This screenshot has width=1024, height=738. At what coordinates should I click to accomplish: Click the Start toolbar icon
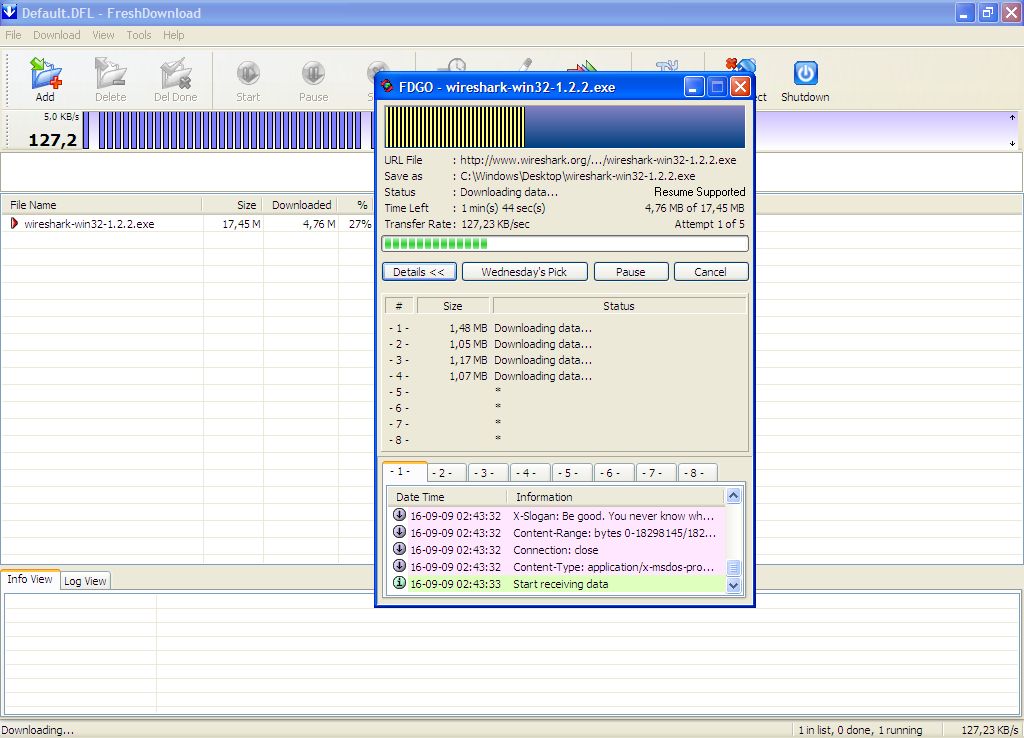coord(248,80)
